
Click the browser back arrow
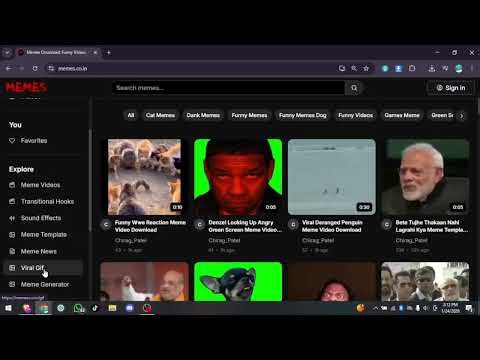point(9,68)
